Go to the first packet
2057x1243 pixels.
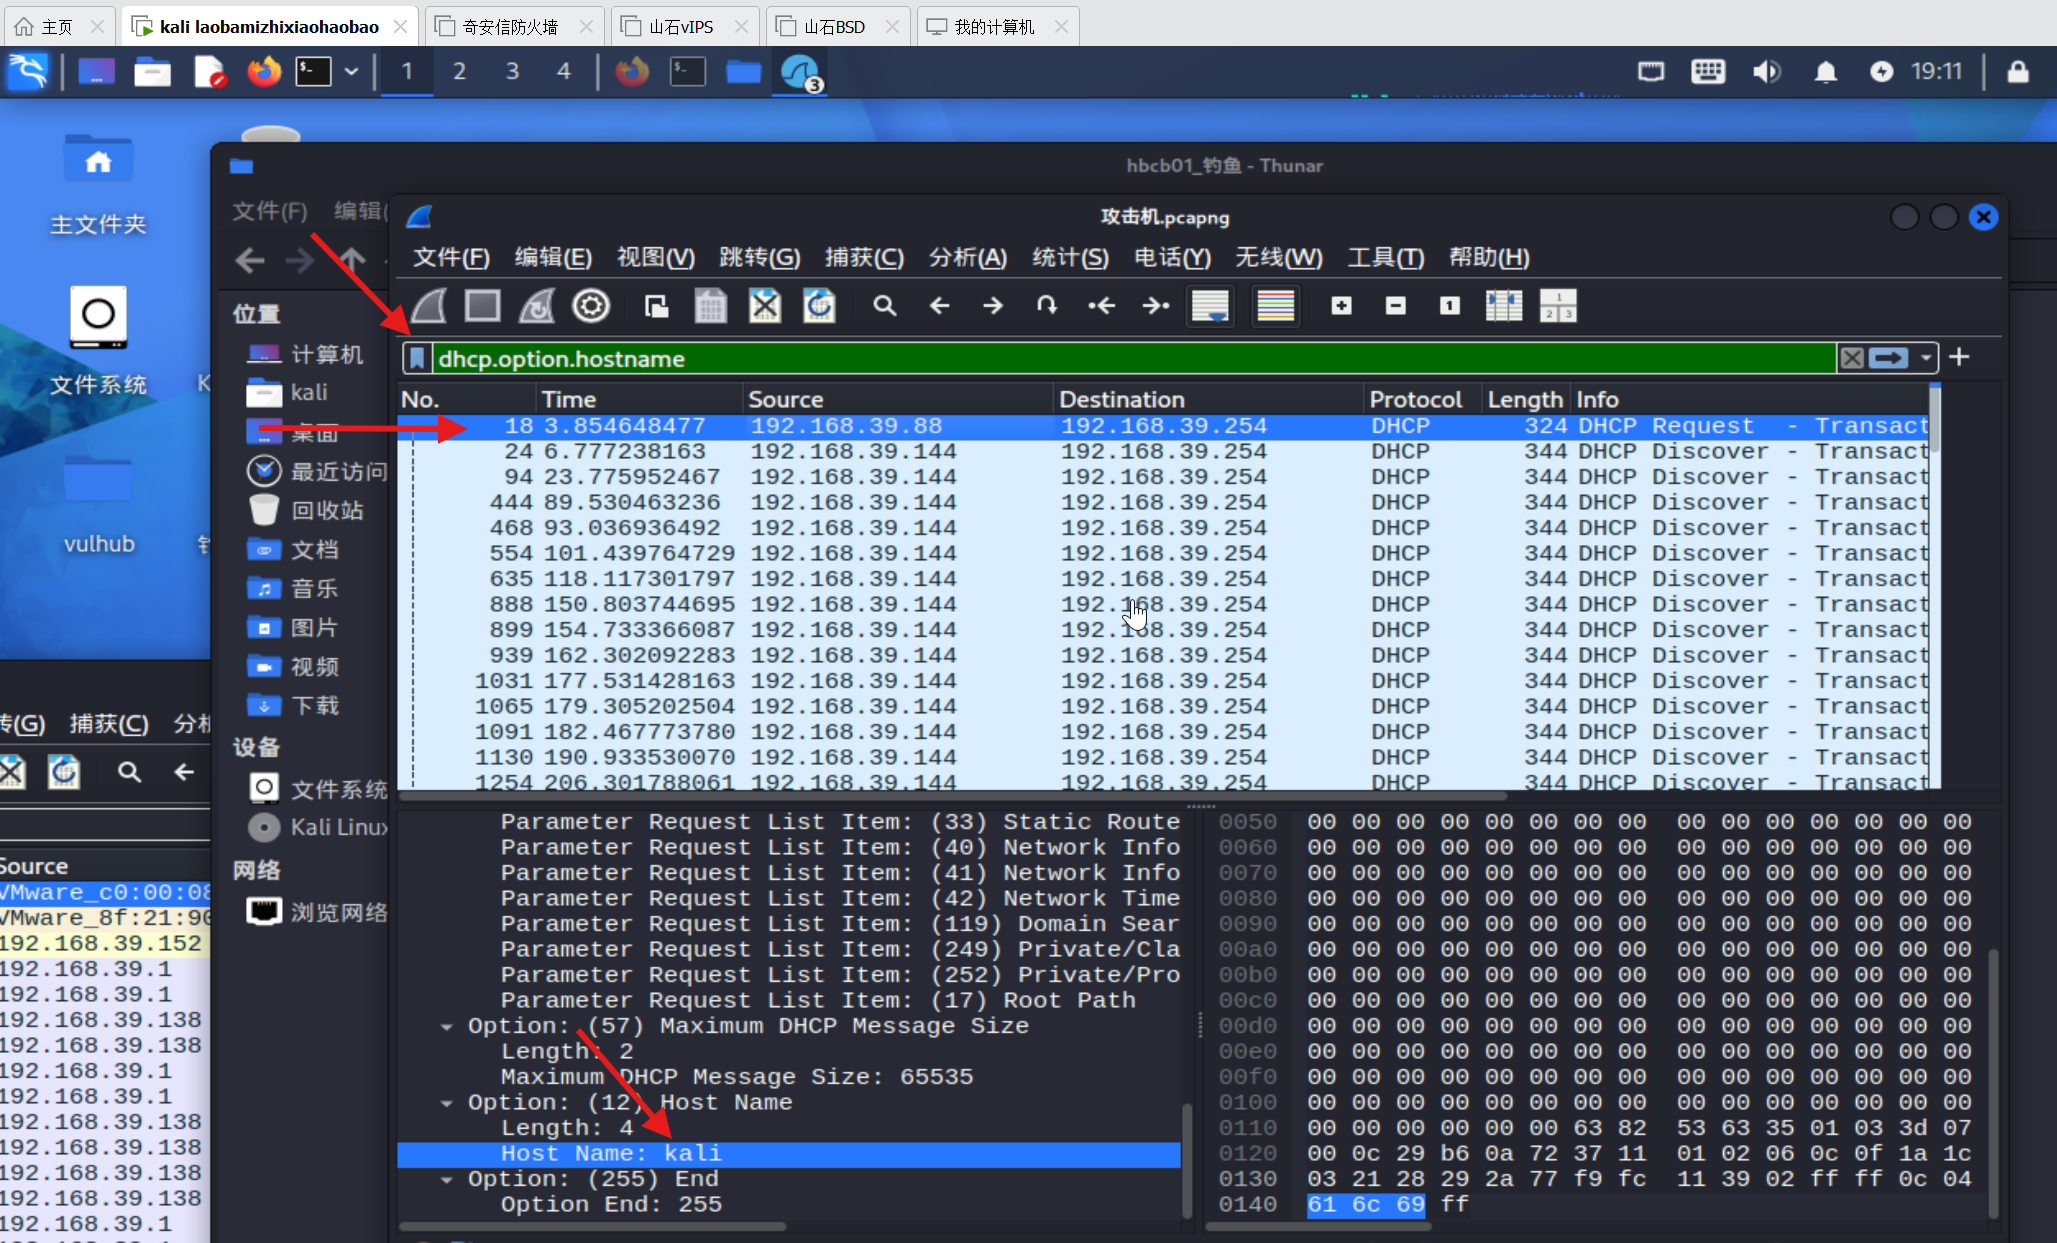(x=1101, y=306)
